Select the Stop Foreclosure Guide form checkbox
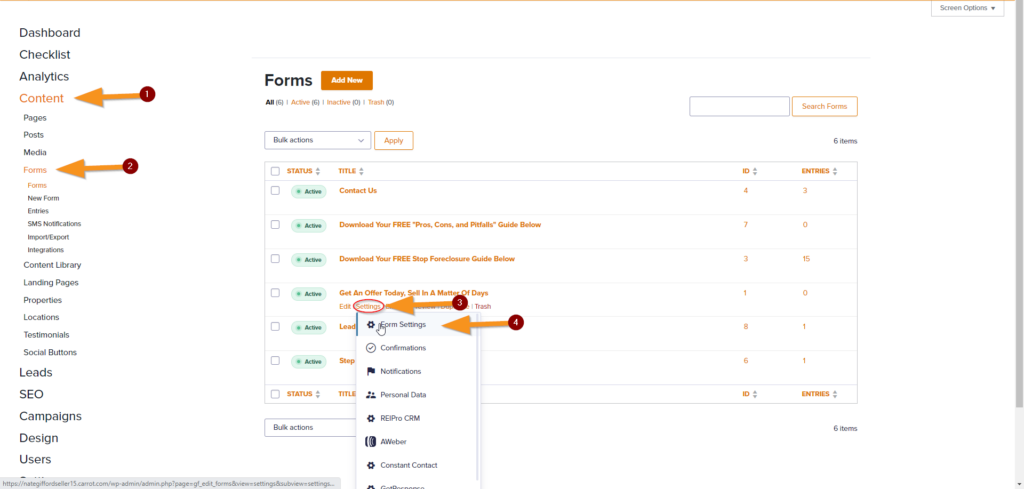Viewport: 1024px width, 489px height. click(275, 259)
